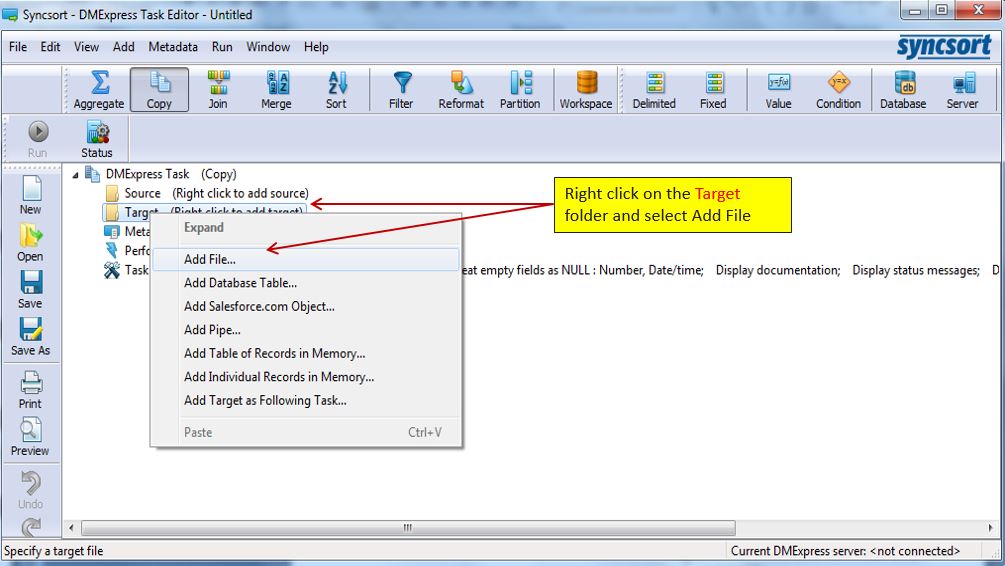Viewport: 1005px width, 566px height.
Task: Open the Database connection icon
Action: (x=903, y=90)
